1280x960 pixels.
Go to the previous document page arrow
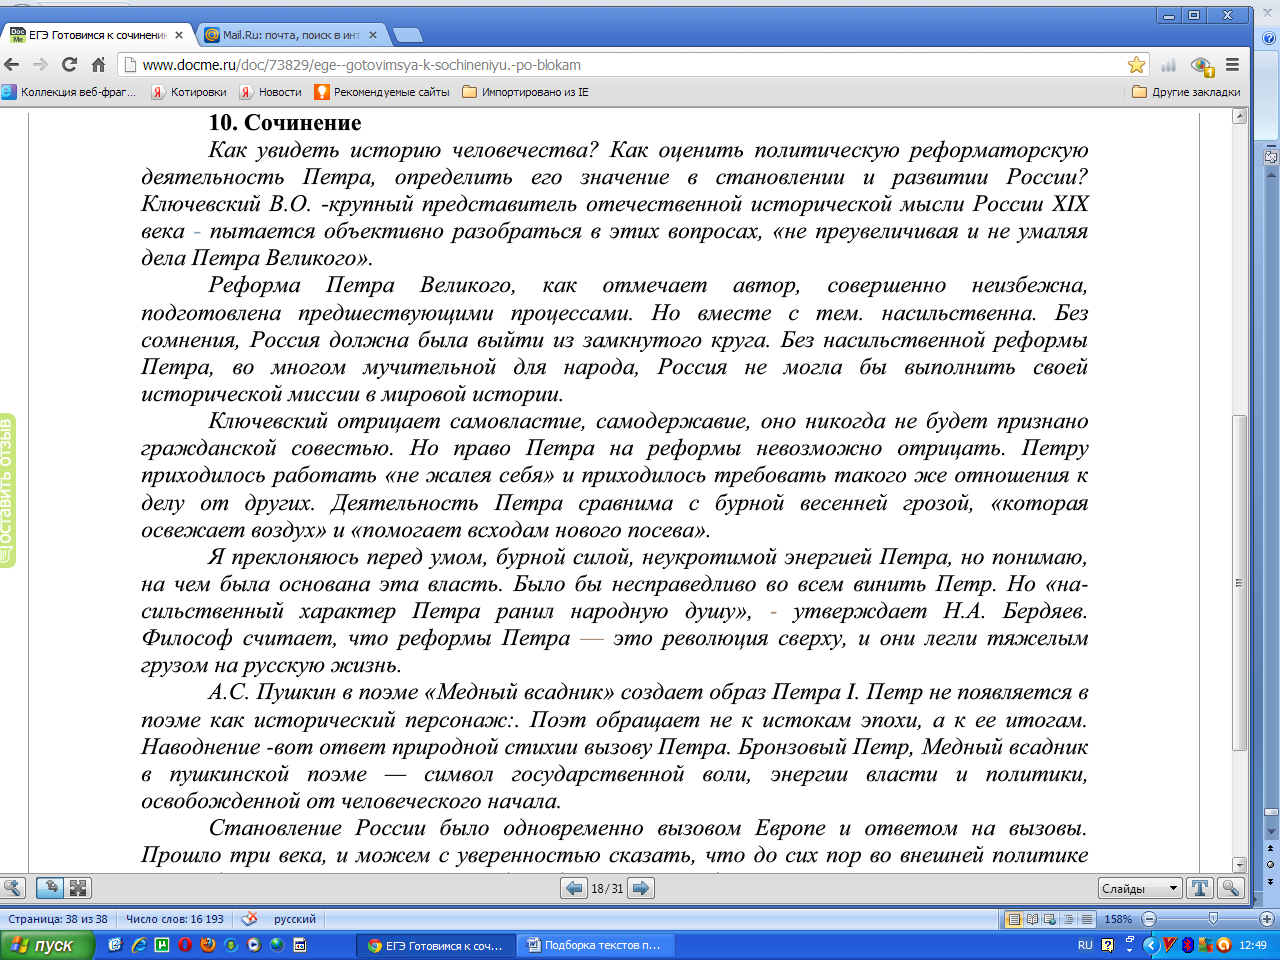[574, 888]
